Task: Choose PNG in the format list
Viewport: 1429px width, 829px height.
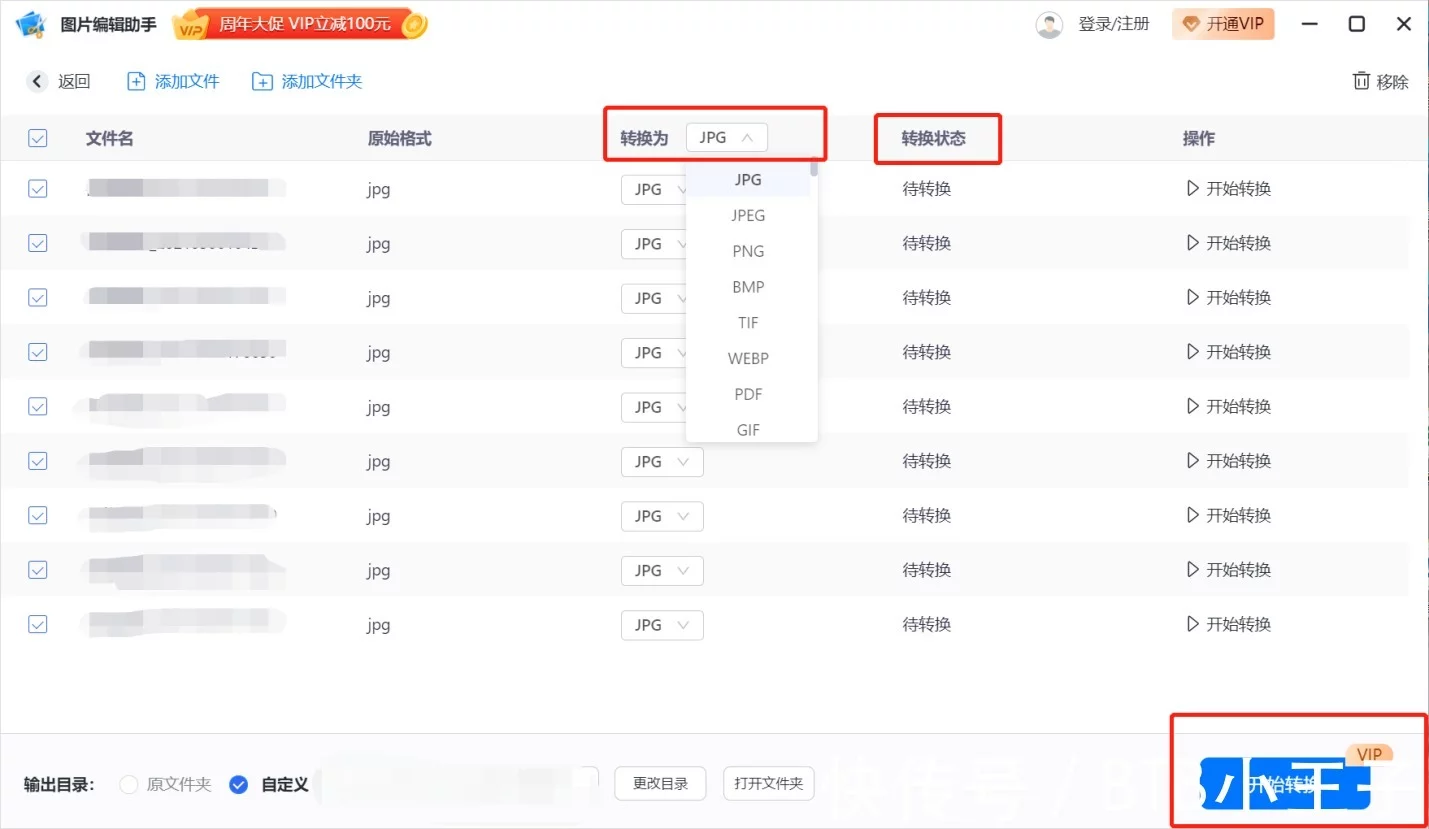Action: pos(748,252)
